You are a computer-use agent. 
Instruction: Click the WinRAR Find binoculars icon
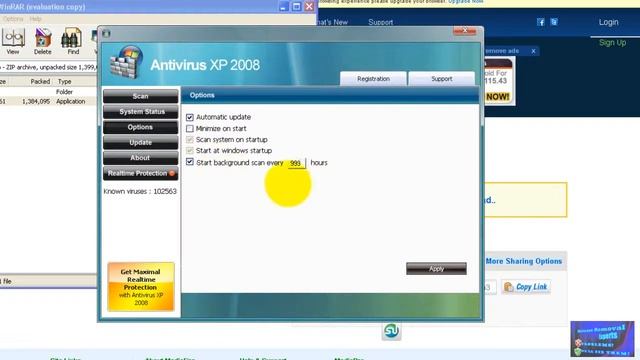tap(73, 41)
